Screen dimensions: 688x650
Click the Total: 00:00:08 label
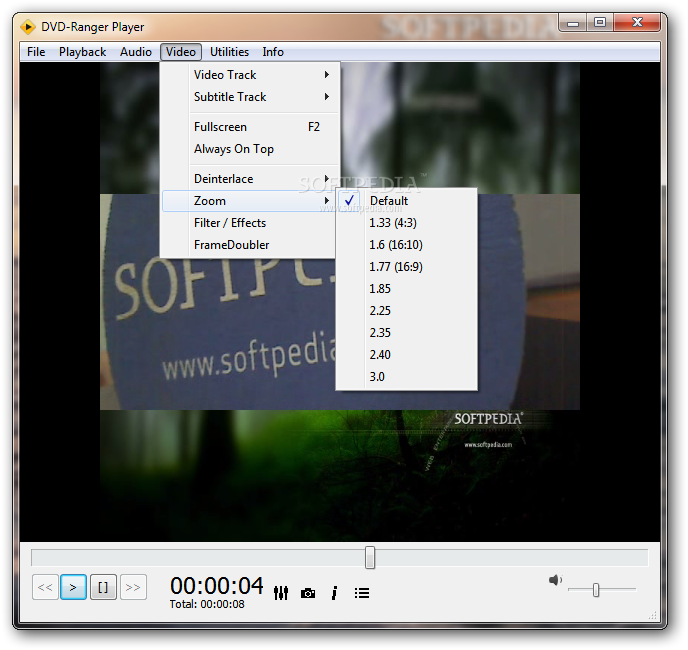[x=207, y=604]
